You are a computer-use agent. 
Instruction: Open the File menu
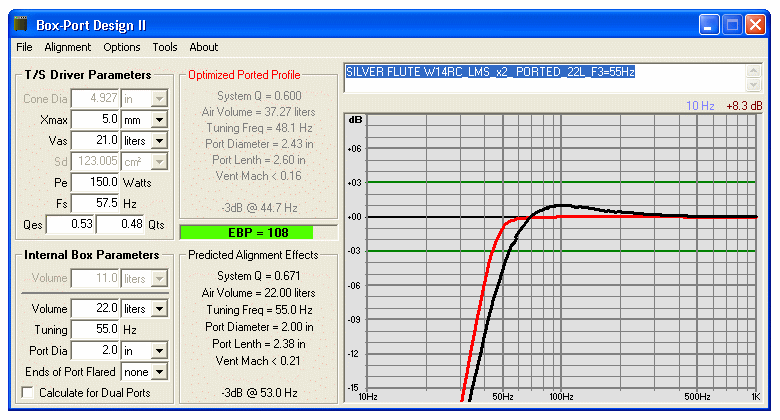[24, 47]
